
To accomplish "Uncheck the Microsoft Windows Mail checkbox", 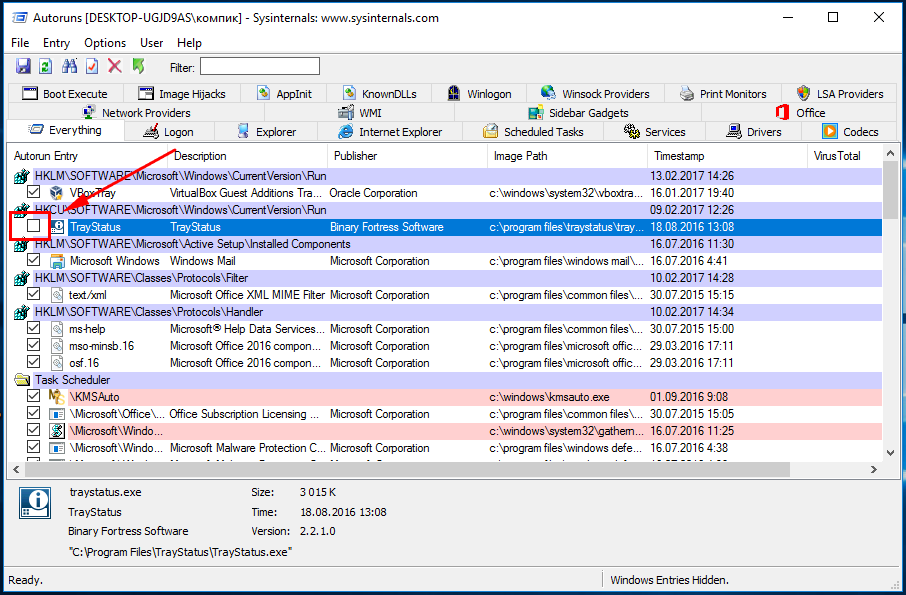I will click(34, 260).
